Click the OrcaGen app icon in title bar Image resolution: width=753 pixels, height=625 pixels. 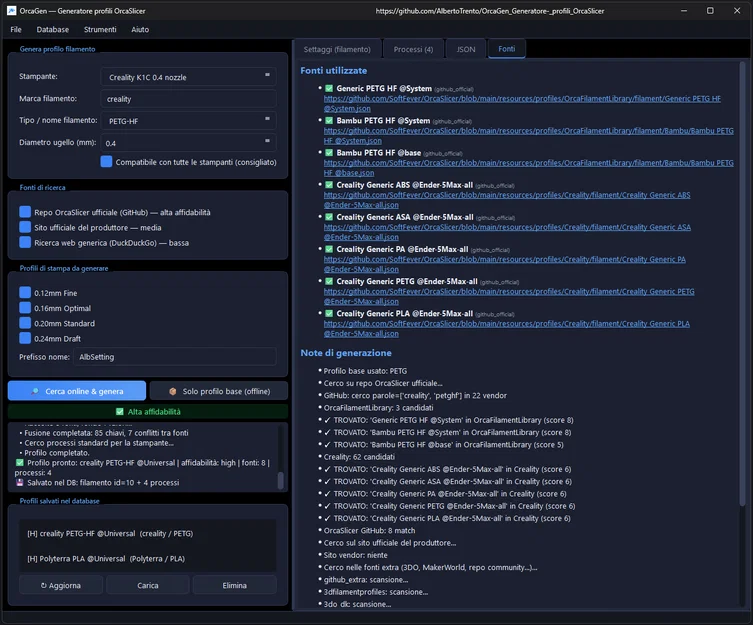point(12,11)
